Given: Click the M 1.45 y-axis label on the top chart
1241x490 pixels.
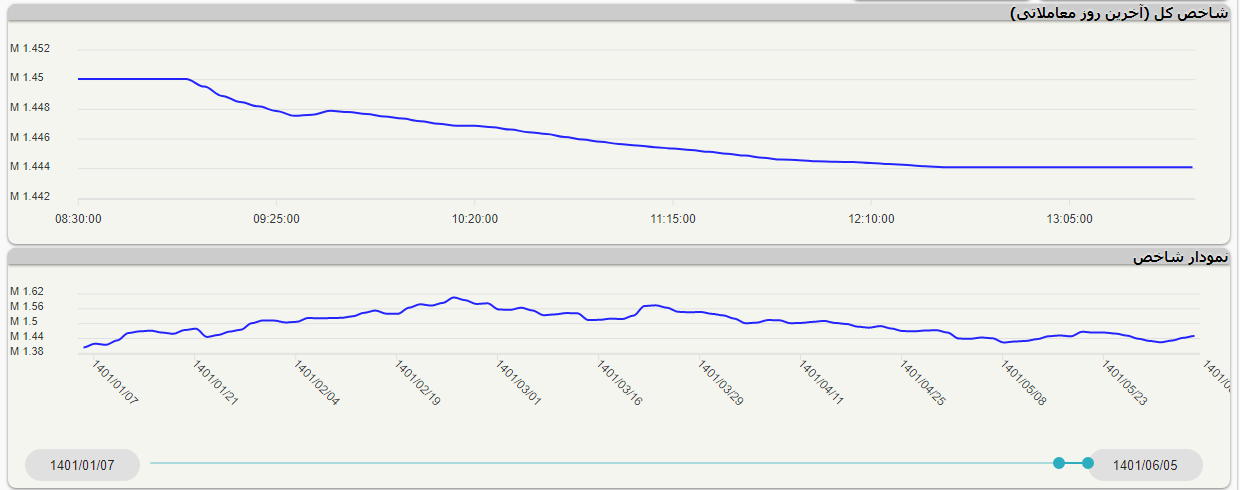Looking at the screenshot, I should click(27, 78).
